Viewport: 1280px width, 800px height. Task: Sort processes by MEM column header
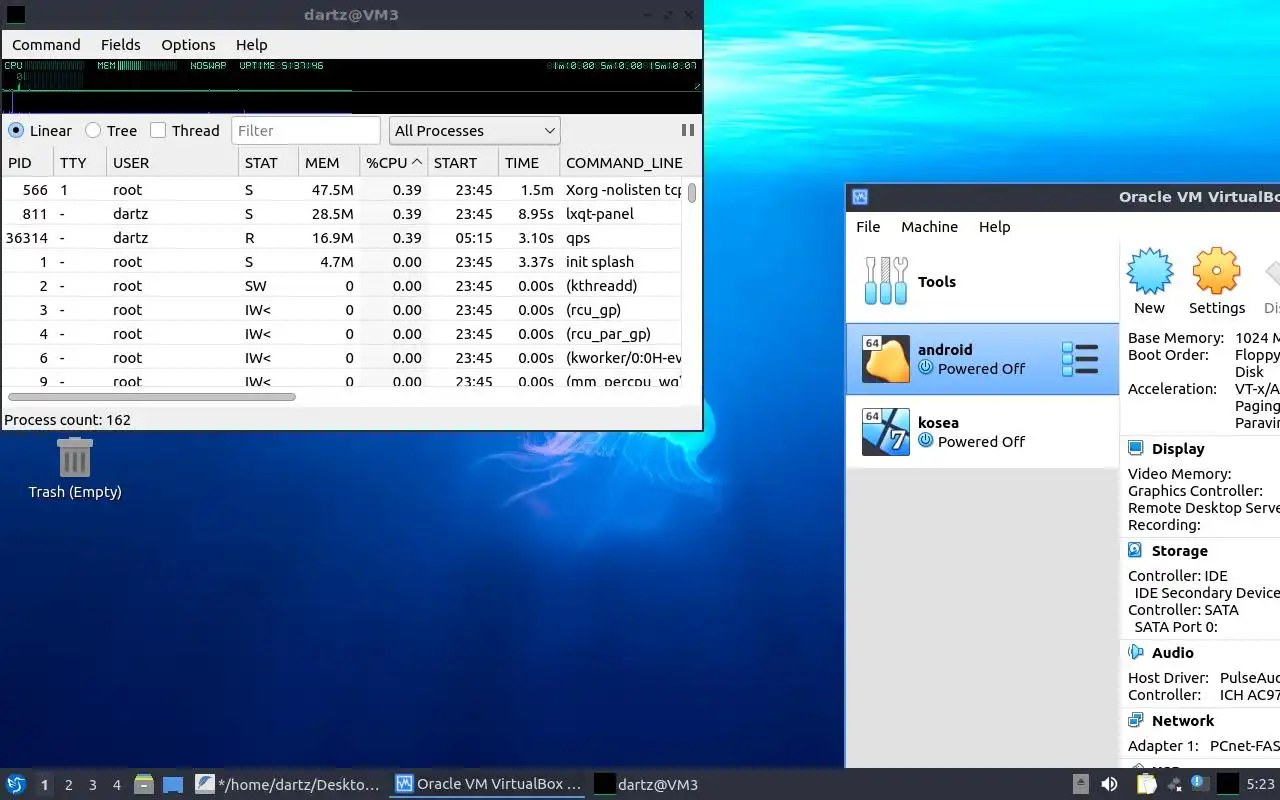[x=329, y=162]
